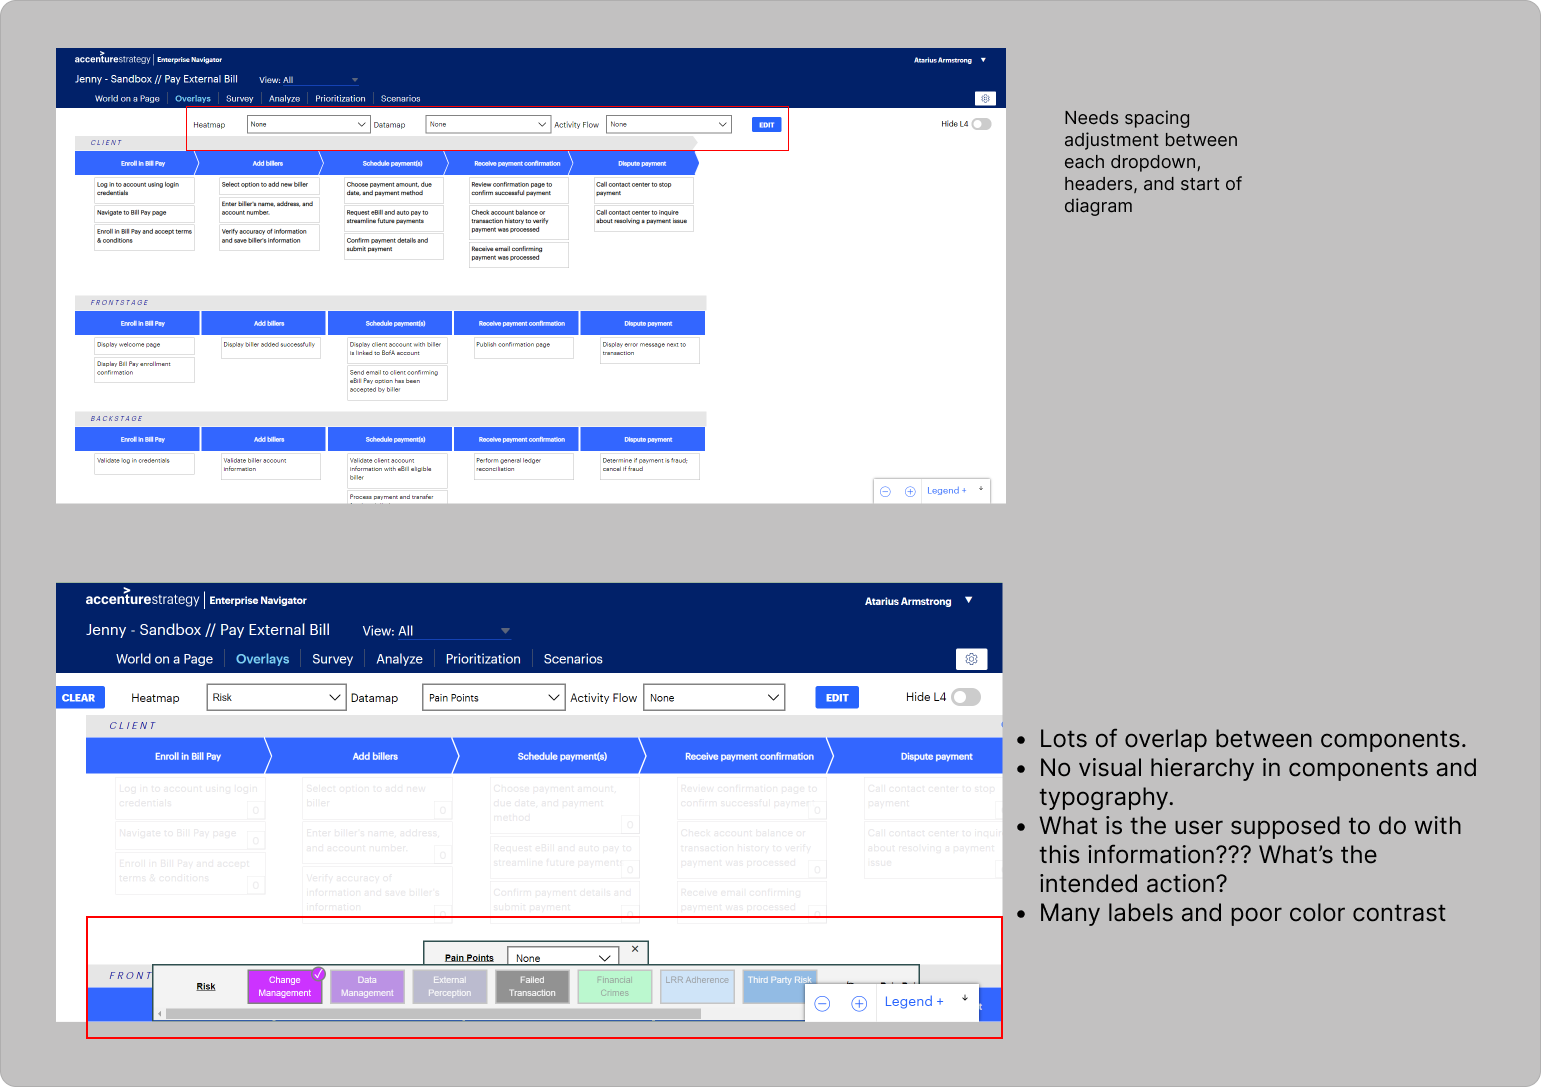This screenshot has height=1087, width=1541.
Task: Toggle the Hide L4 switch in the larger mockup
Action: click(966, 697)
